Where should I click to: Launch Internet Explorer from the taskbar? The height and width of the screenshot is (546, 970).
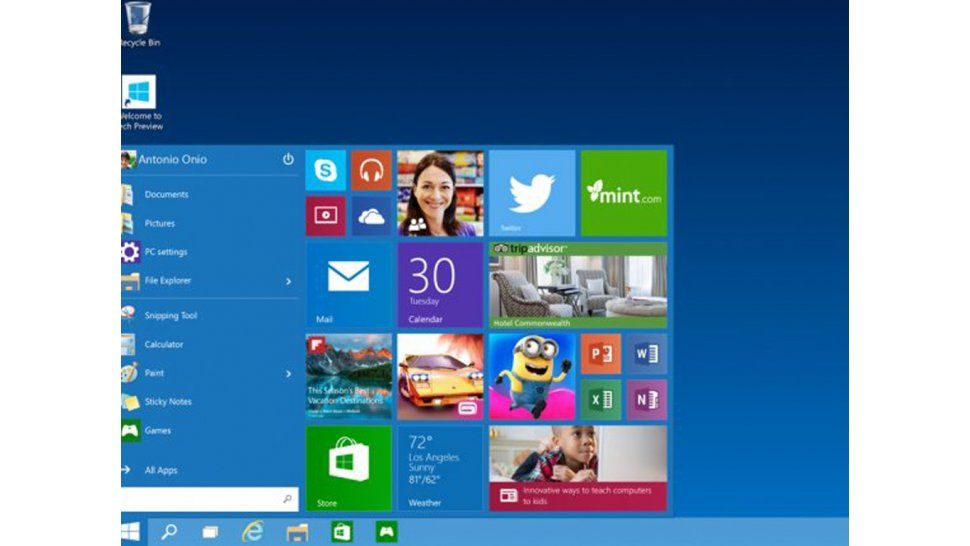tap(252, 532)
